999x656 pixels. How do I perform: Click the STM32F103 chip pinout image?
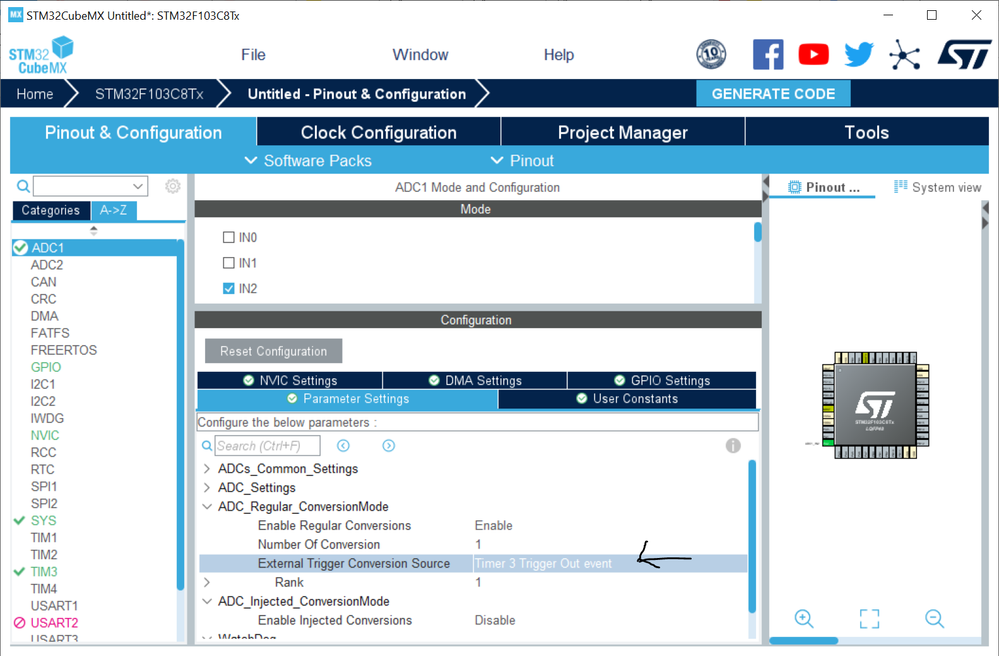point(875,405)
